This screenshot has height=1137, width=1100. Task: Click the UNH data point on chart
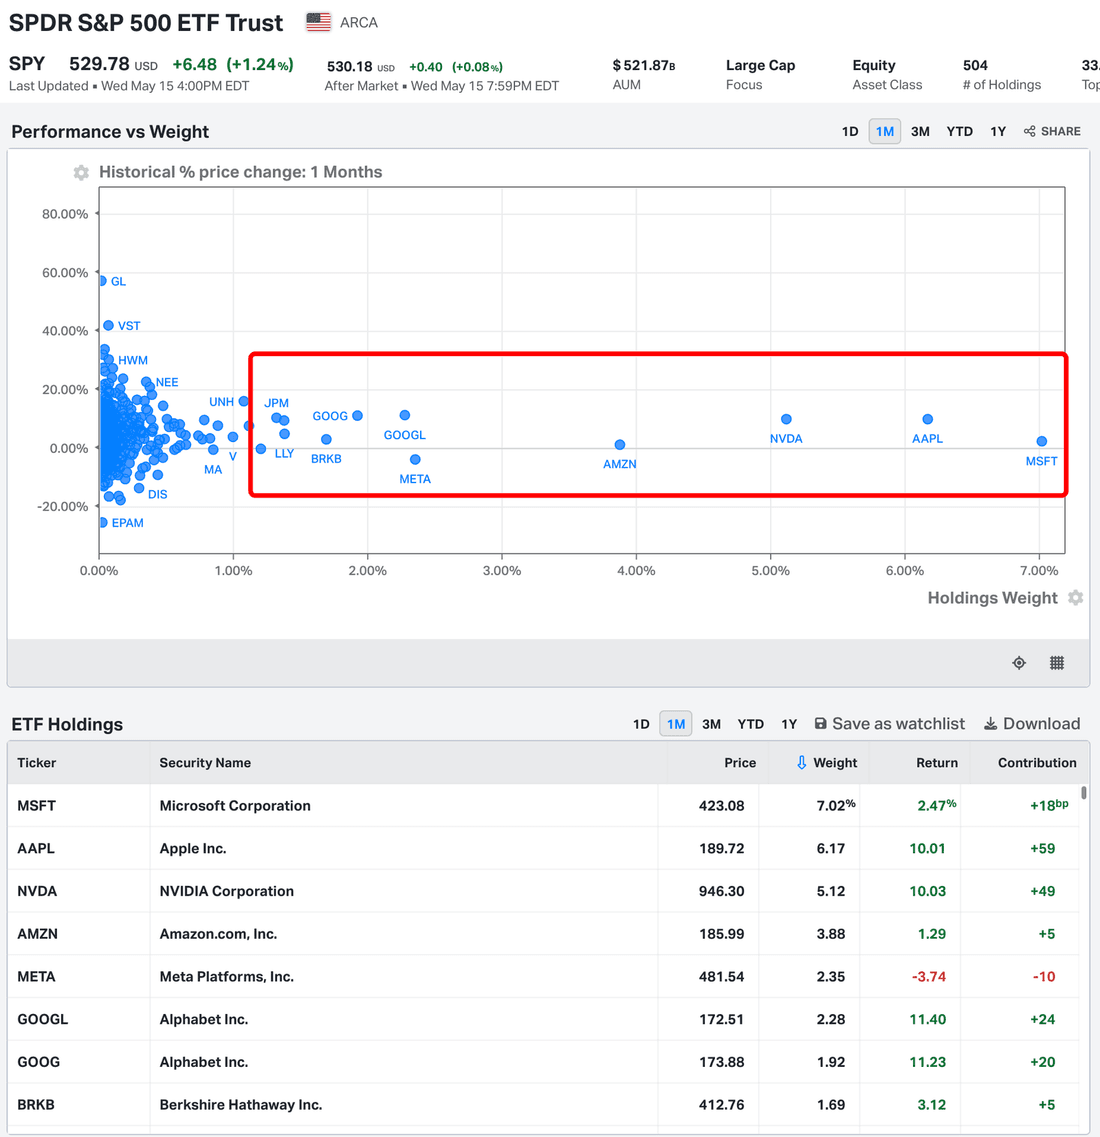(x=244, y=401)
